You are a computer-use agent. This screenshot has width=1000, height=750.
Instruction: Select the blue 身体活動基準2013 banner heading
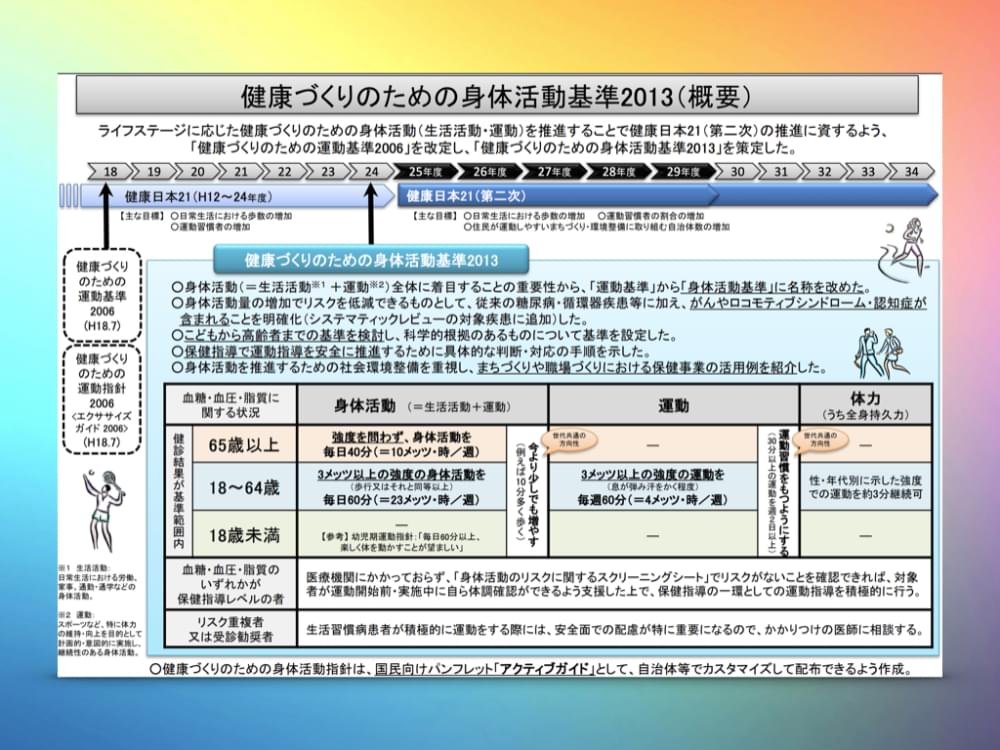371,260
